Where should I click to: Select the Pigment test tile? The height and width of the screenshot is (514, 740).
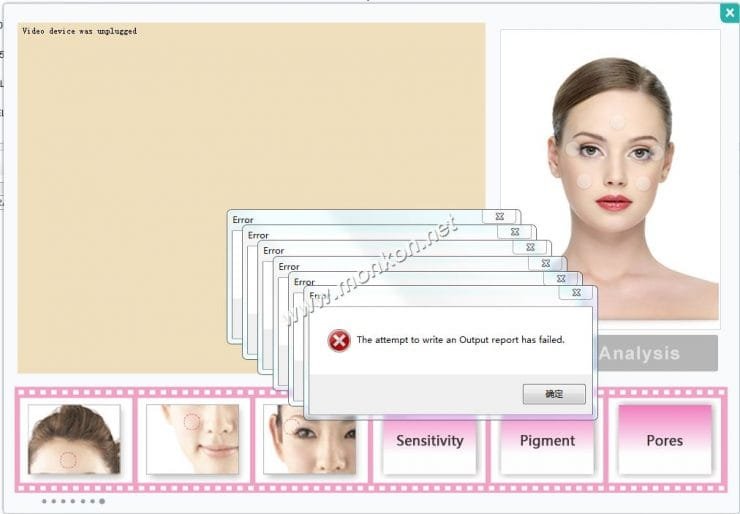pyautogui.click(x=547, y=440)
